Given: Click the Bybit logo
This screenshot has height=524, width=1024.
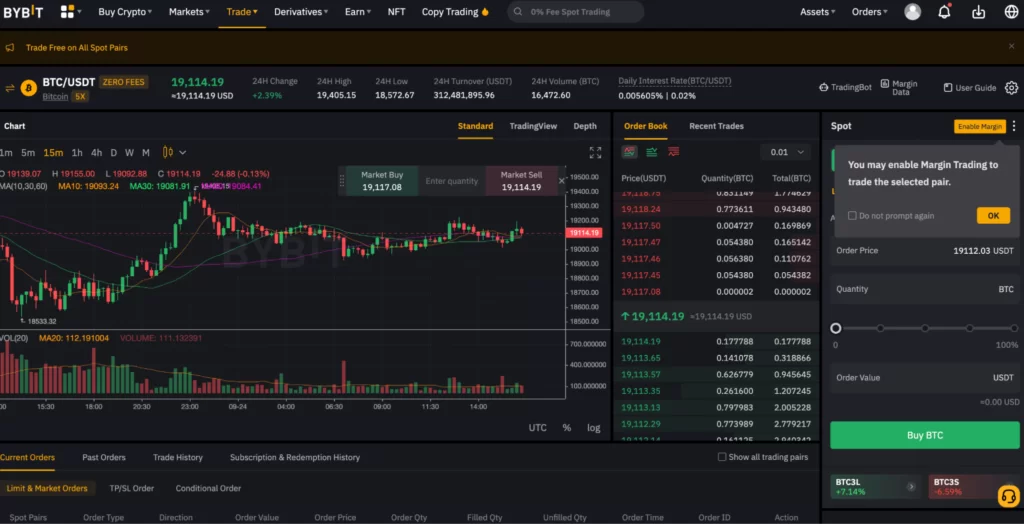Looking at the screenshot, I should pos(24,12).
